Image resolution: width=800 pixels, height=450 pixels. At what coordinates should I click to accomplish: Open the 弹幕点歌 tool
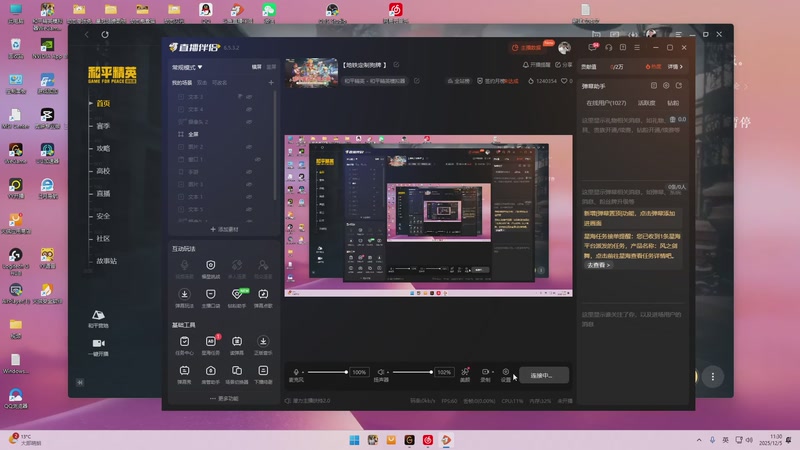tap(263, 297)
